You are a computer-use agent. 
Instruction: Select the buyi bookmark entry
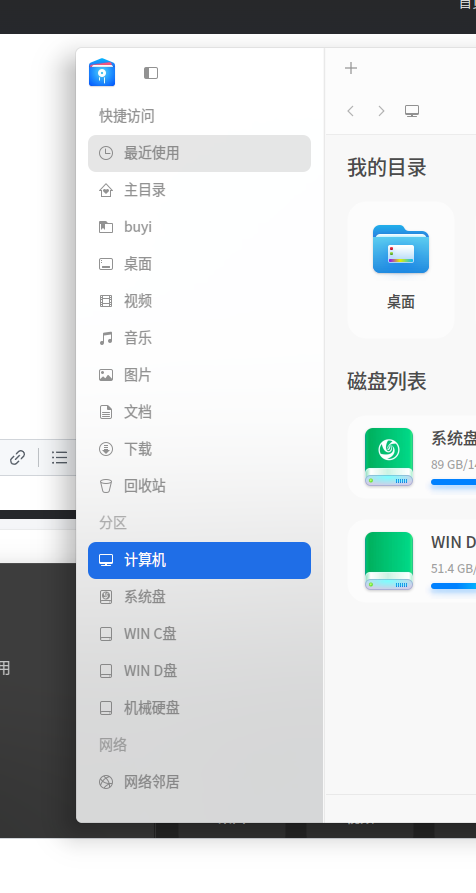pos(199,227)
